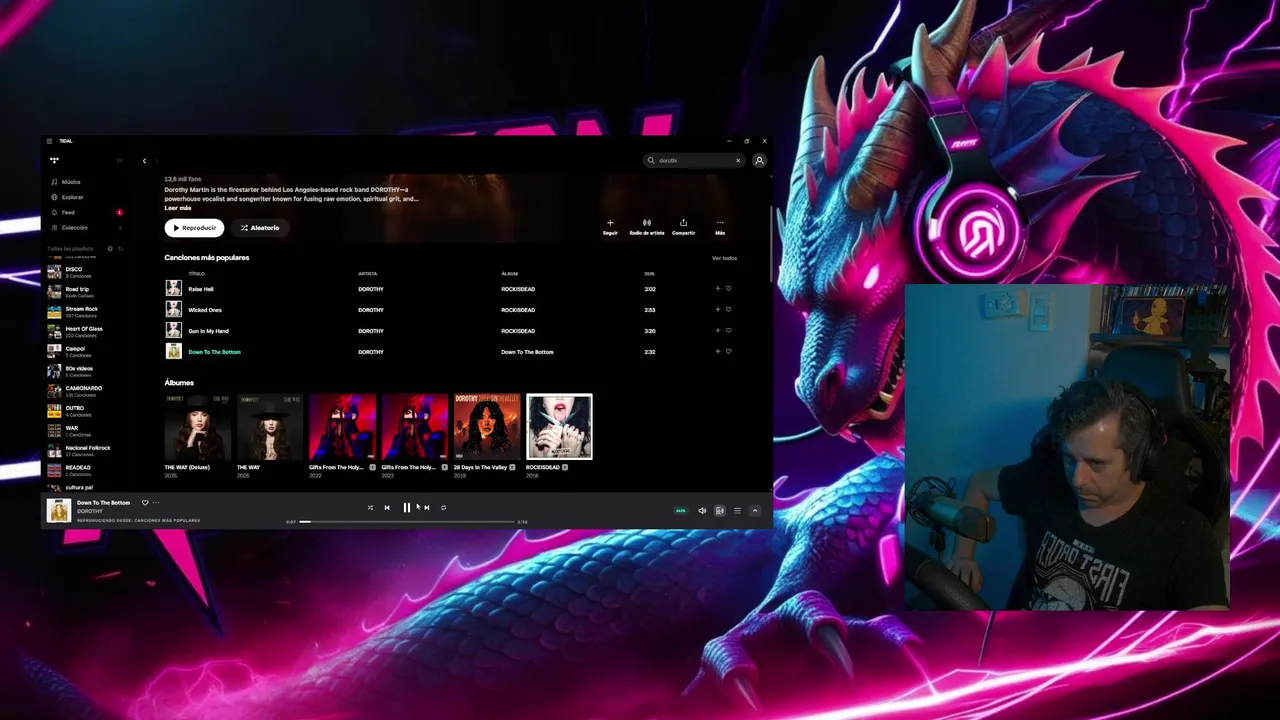This screenshot has width=1280, height=720.
Task: Open the TIDAL hamburger menu
Action: coord(49,141)
